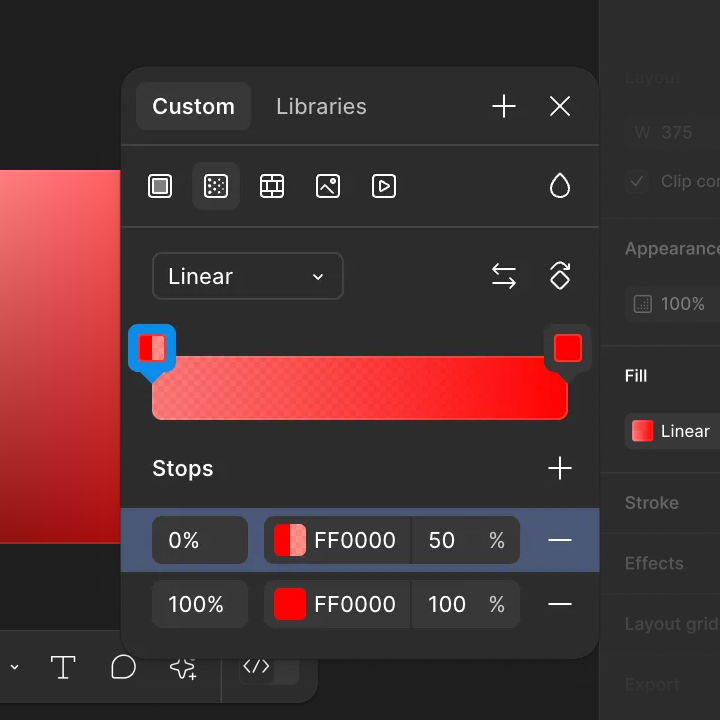The image size is (720, 720).
Task: Select the left gradient stop handle
Action: point(152,348)
